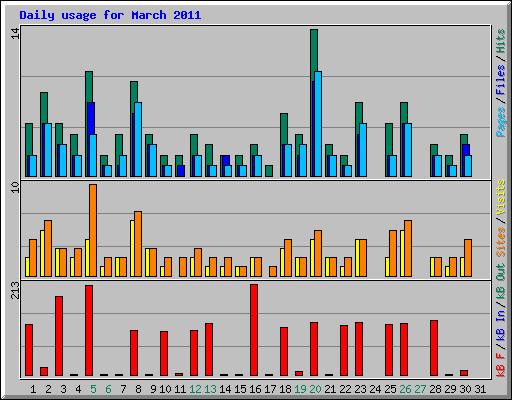This screenshot has height=400, width=512.
Task: Click the yellow Visits bar on day 8
Action: click(132, 248)
